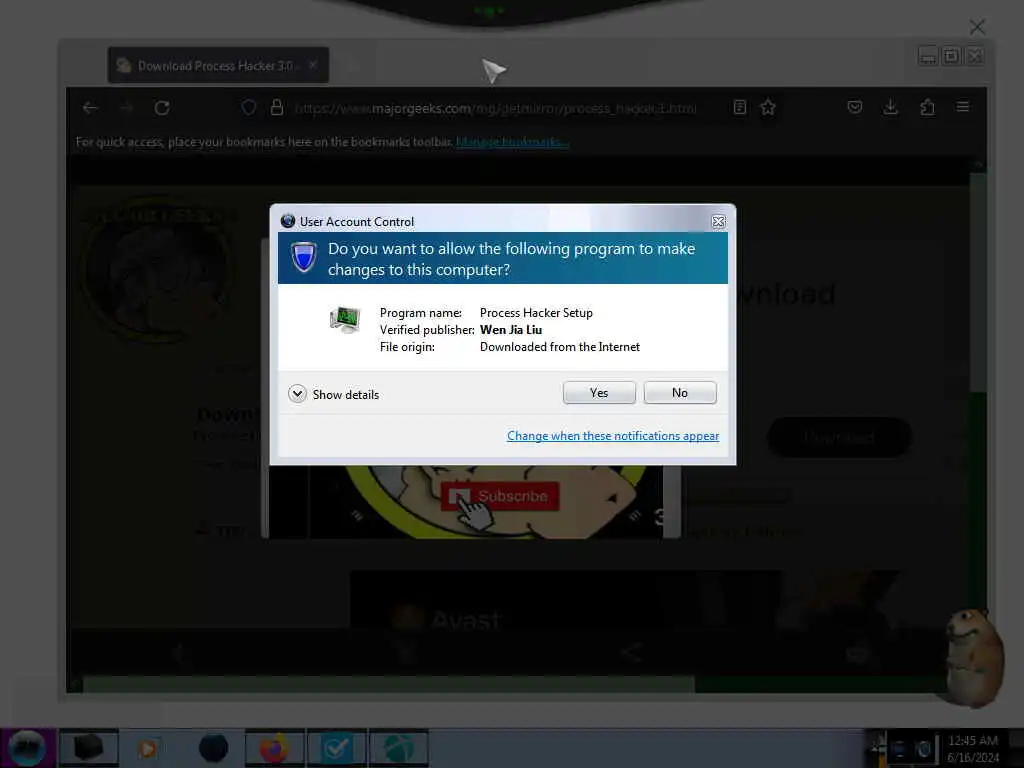Open the Windows Start orb
Image resolution: width=1024 pixels, height=768 pixels.
pos(27,748)
